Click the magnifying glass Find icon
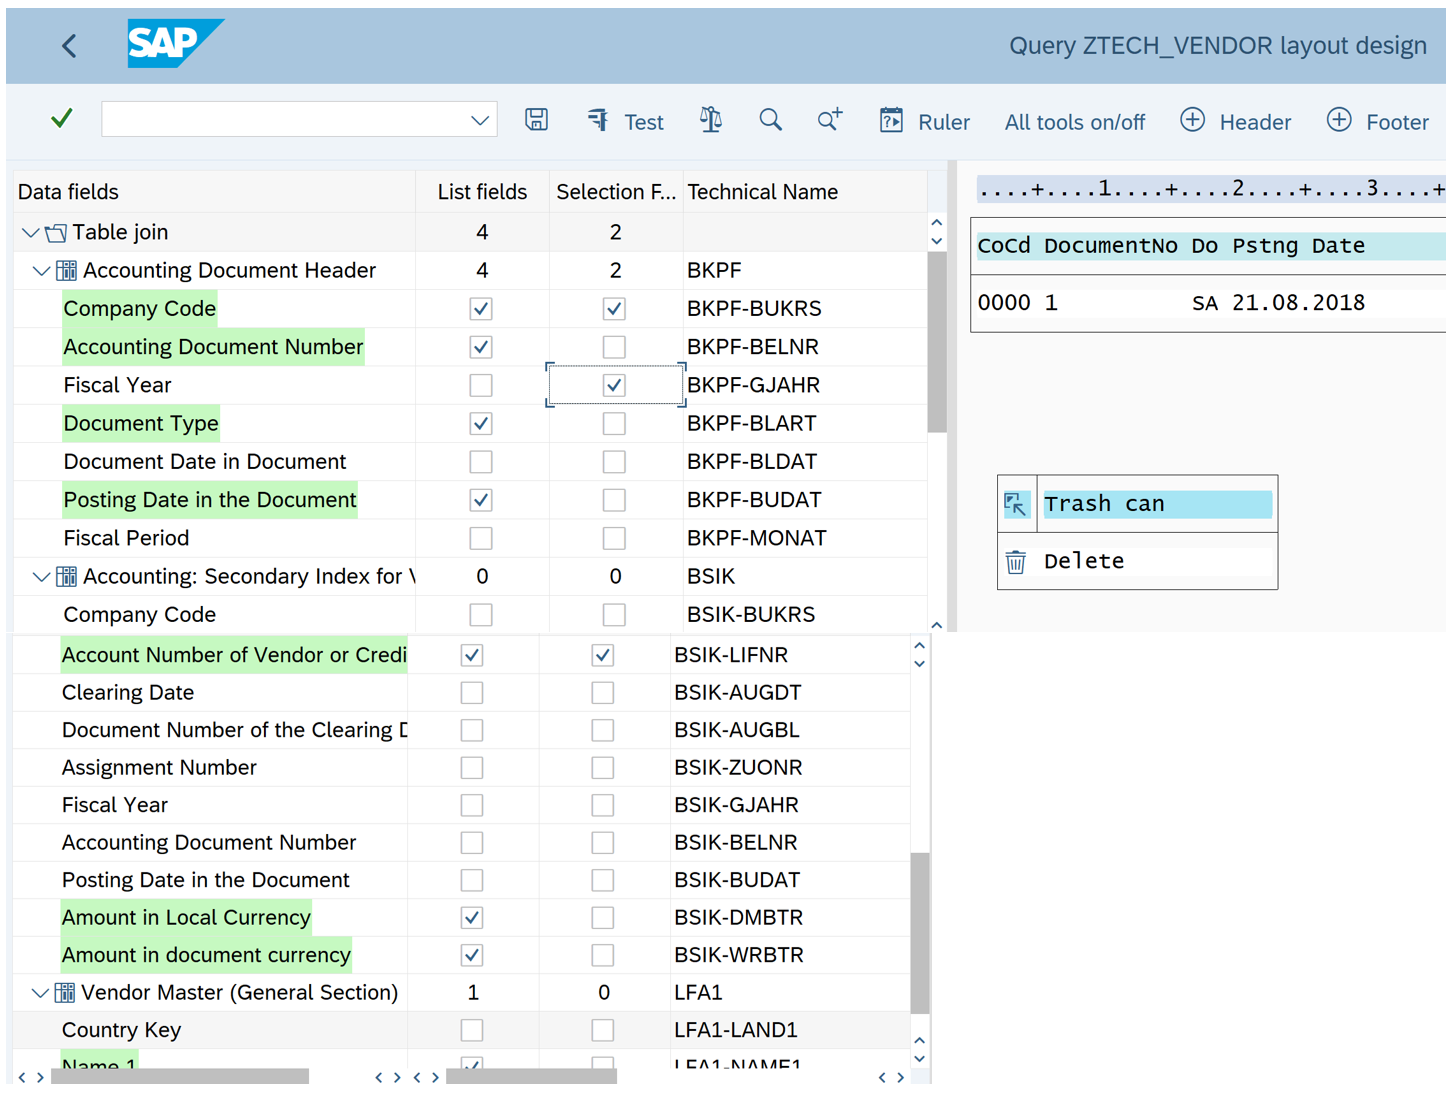This screenshot has height=1093, width=1451. pyautogui.click(x=770, y=120)
